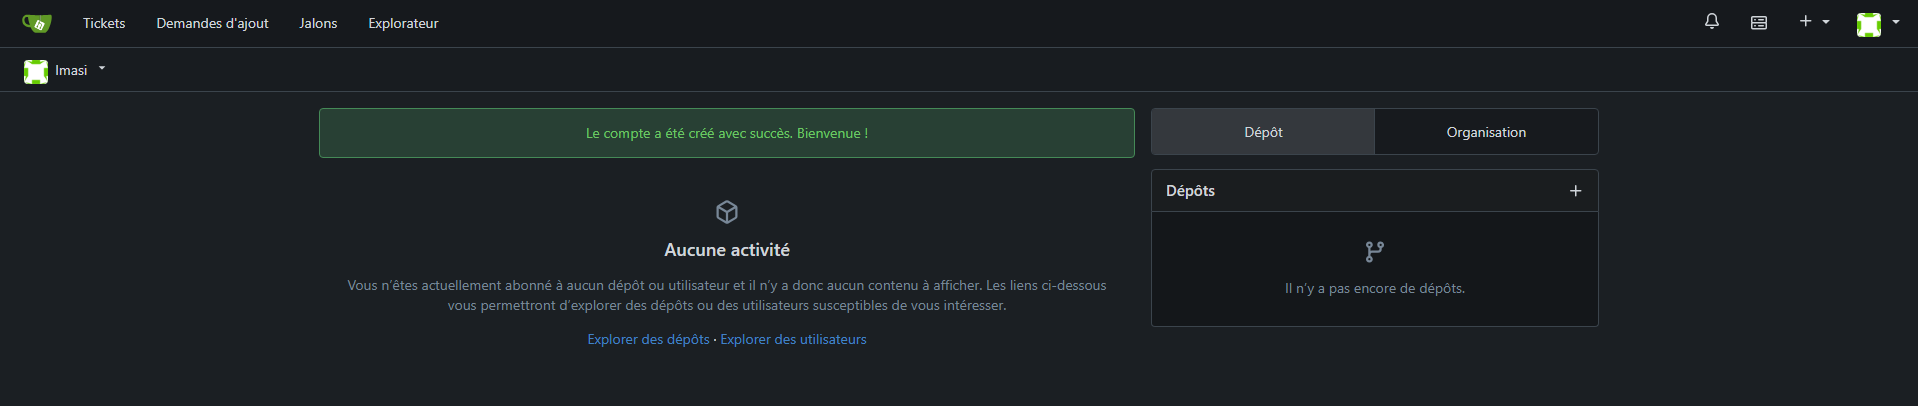Click the plus icon in Dépôts panel

point(1575,191)
